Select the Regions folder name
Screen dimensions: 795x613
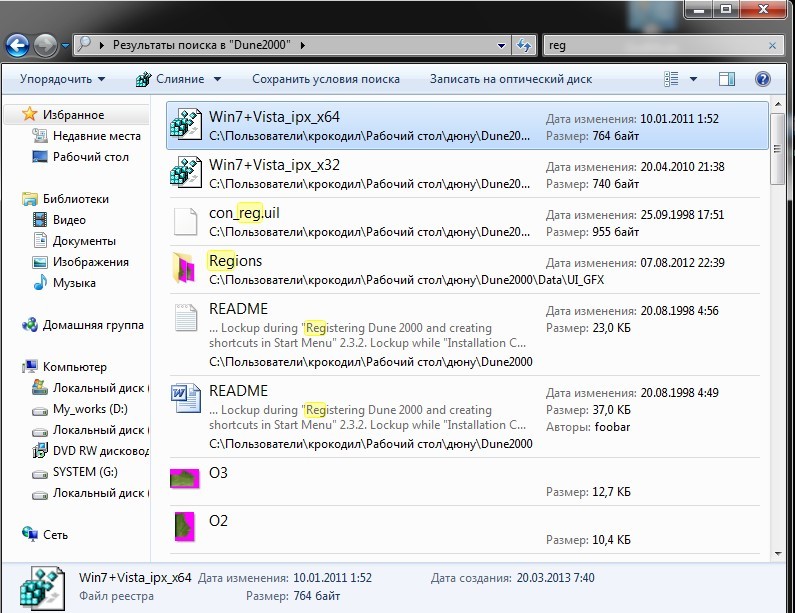pos(235,261)
